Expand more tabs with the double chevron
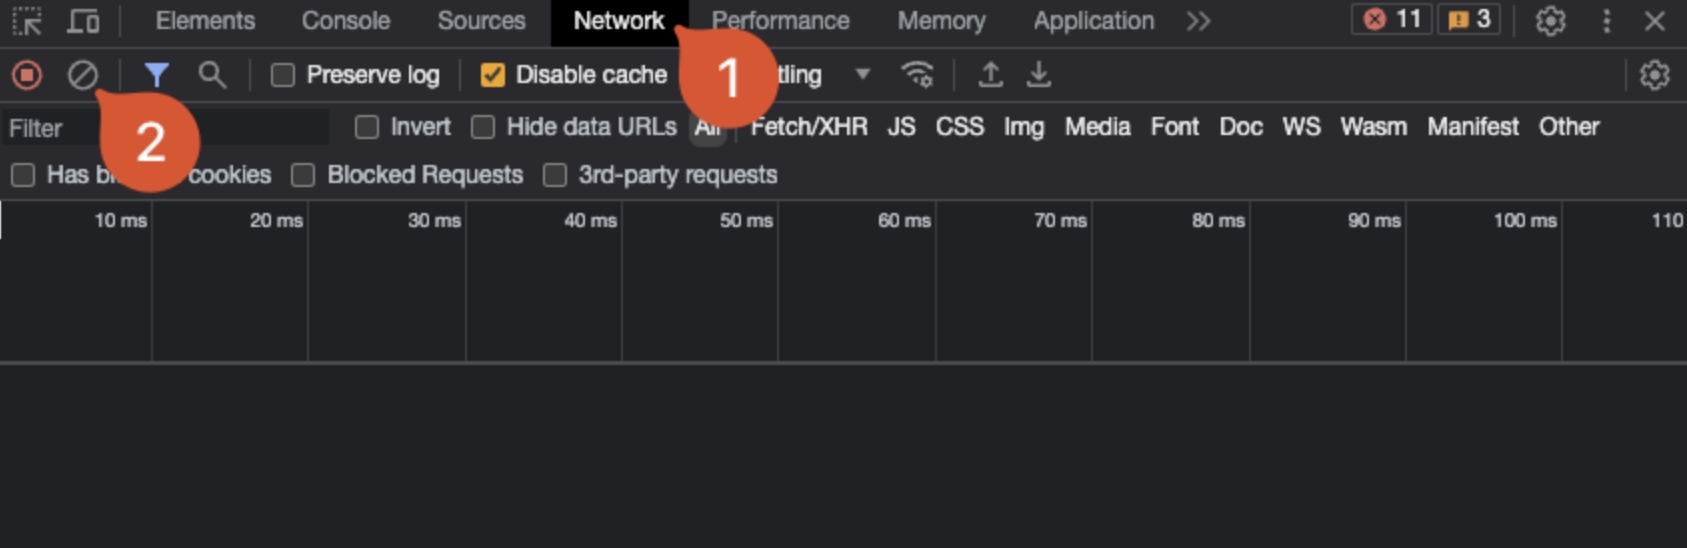The image size is (1687, 548). pyautogui.click(x=1198, y=21)
